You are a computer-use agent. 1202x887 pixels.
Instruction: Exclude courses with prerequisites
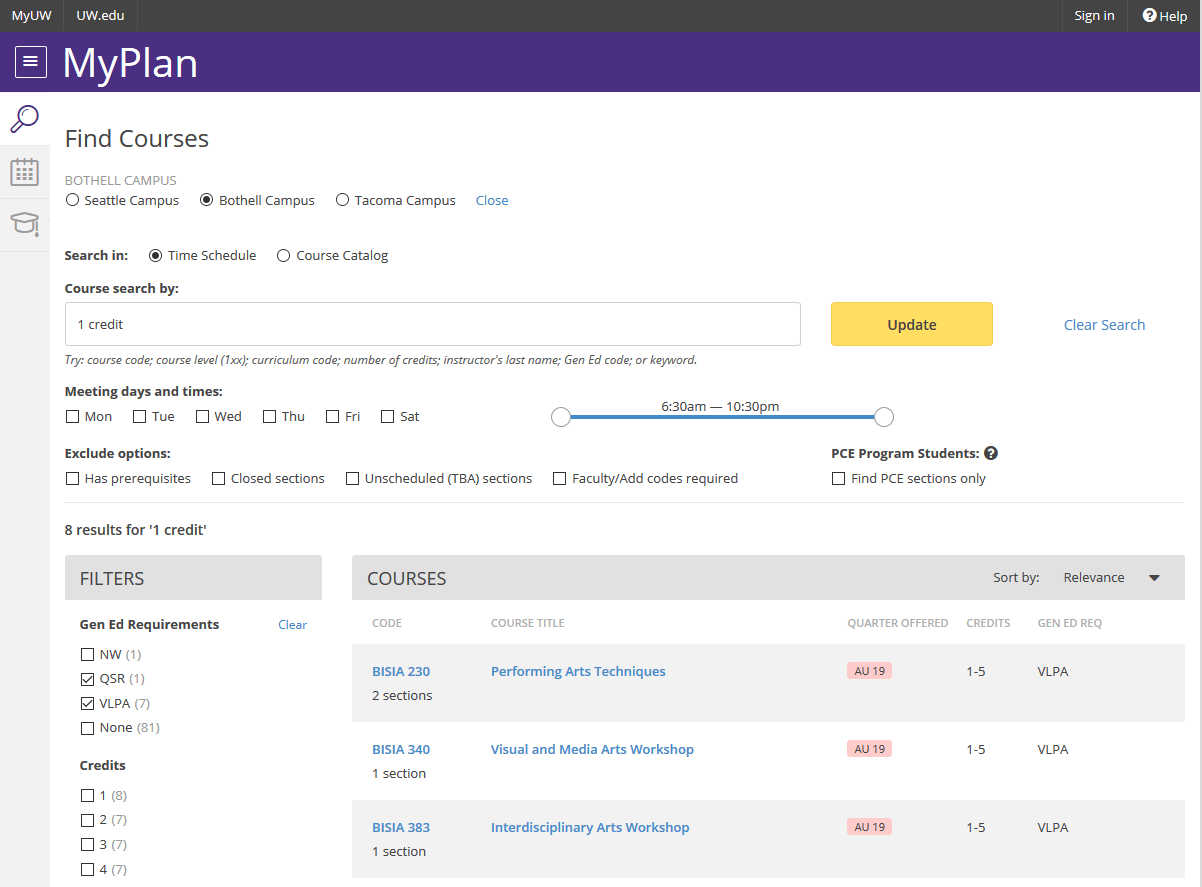[x=72, y=478]
